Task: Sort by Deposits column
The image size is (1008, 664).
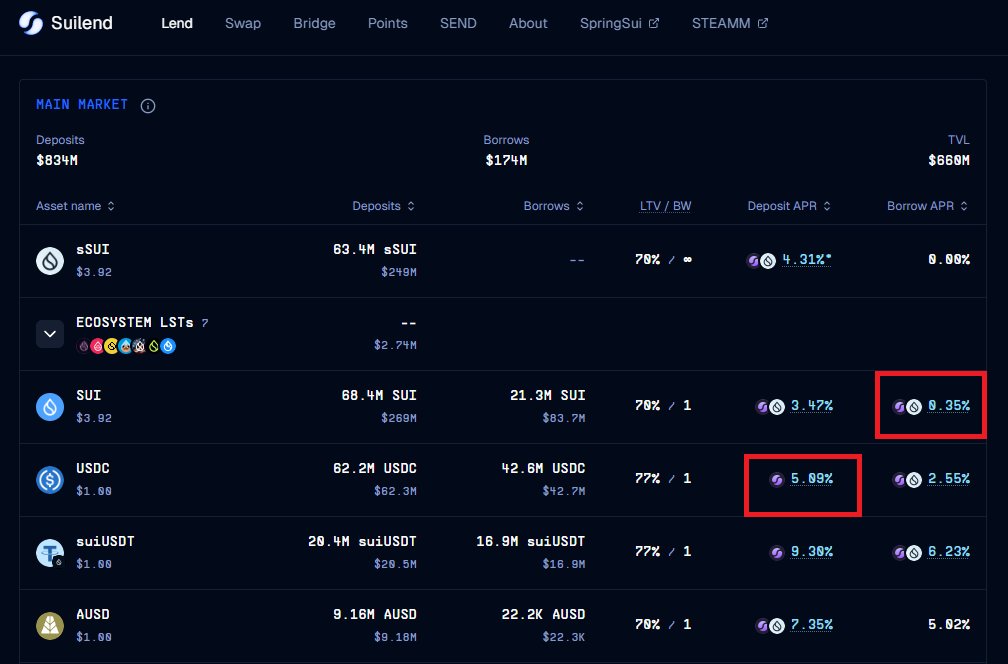Action: click(x=383, y=206)
